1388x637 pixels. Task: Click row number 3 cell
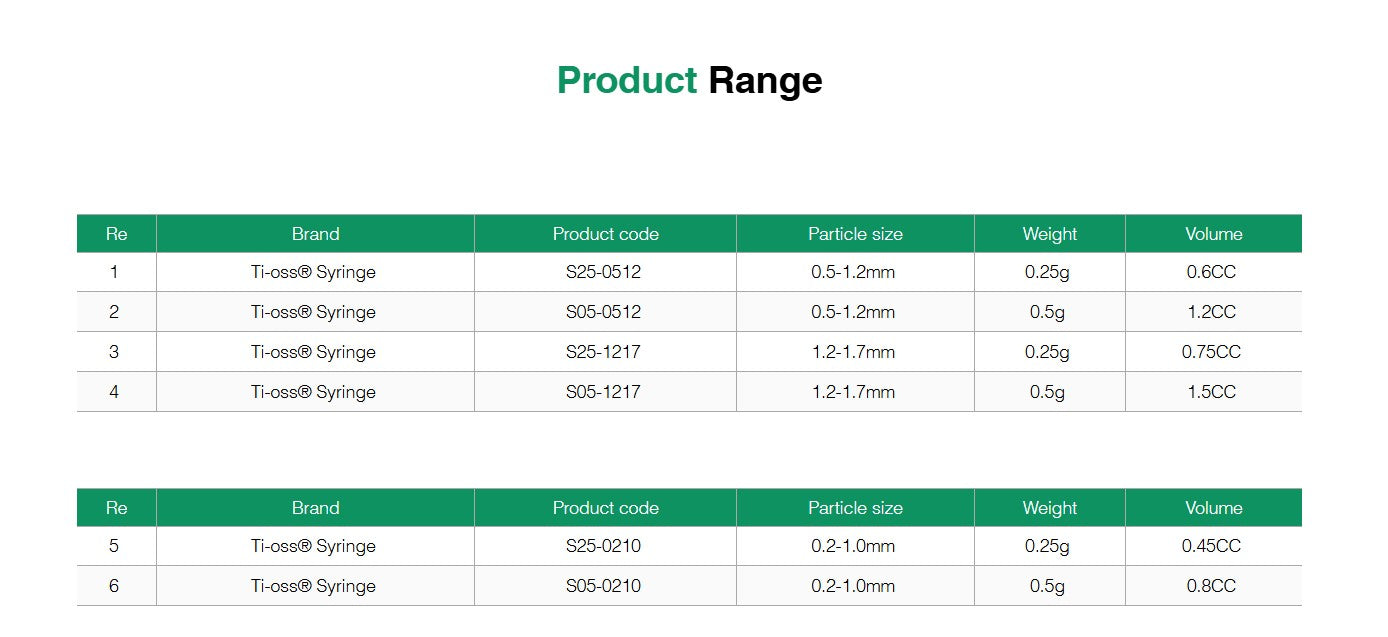tap(114, 352)
